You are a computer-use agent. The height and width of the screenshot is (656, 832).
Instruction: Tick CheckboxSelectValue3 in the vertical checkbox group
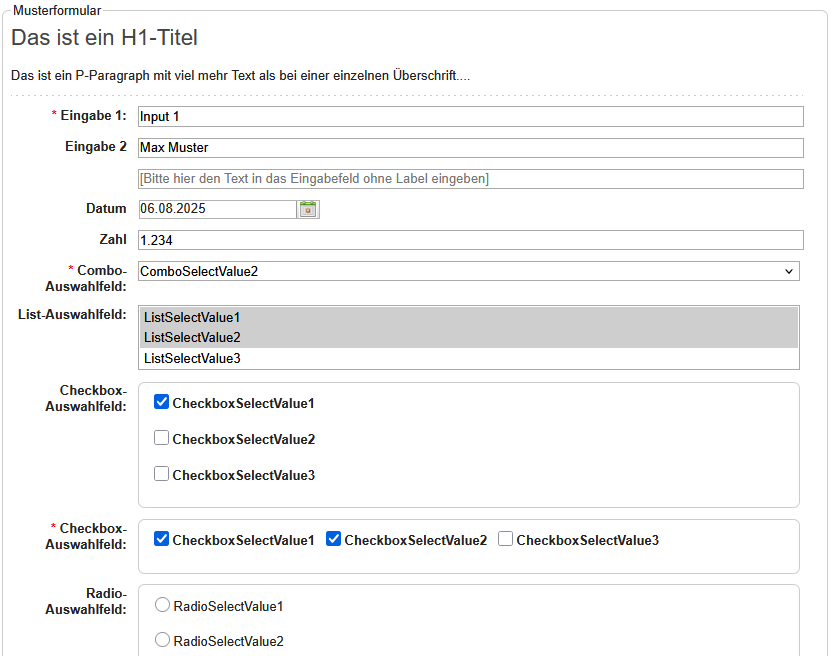tap(161, 474)
